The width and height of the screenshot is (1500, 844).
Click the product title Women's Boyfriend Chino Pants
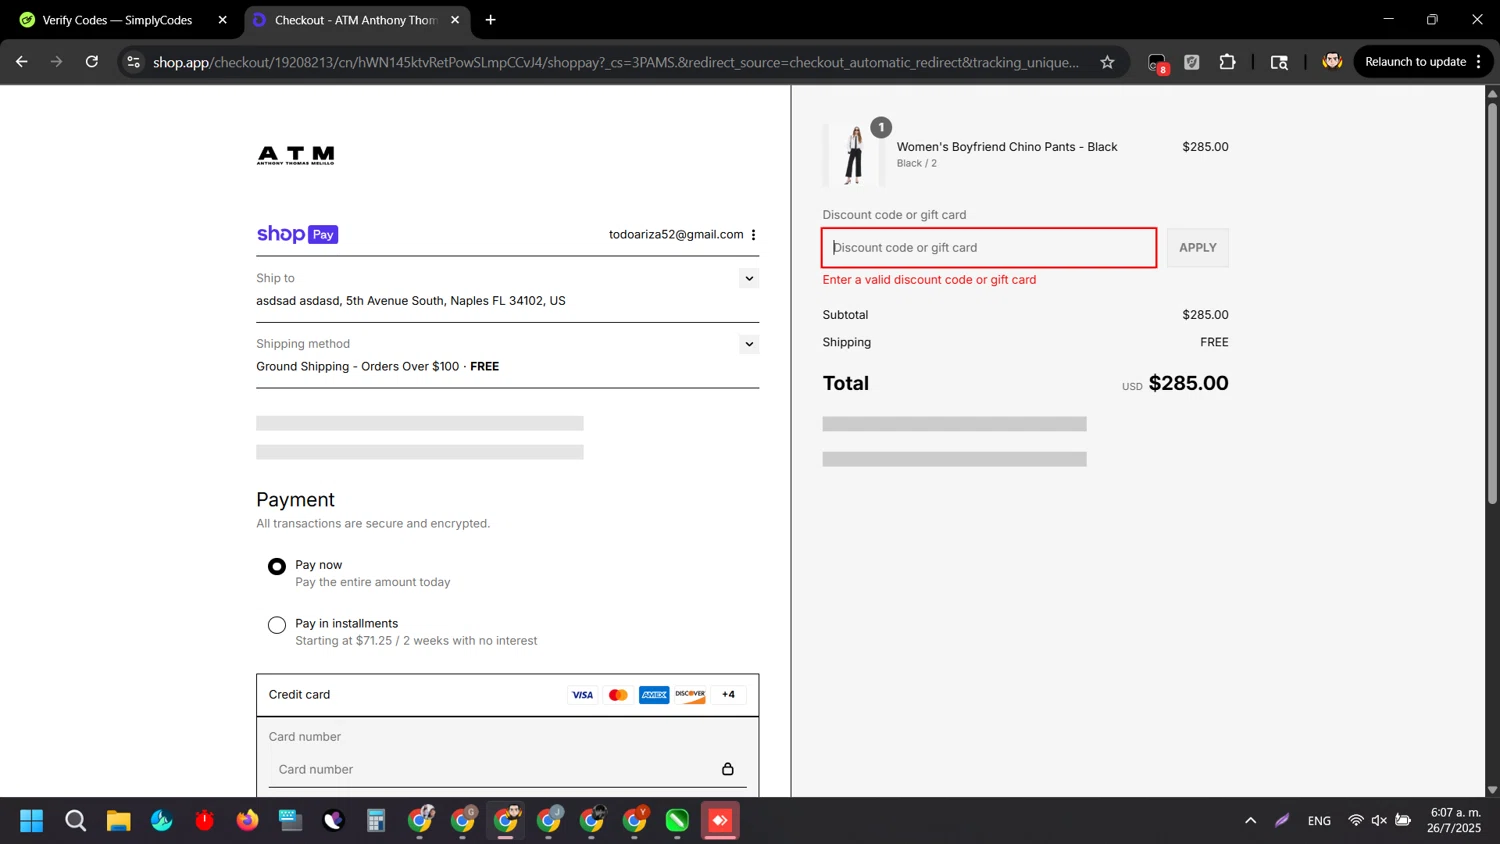1007,147
